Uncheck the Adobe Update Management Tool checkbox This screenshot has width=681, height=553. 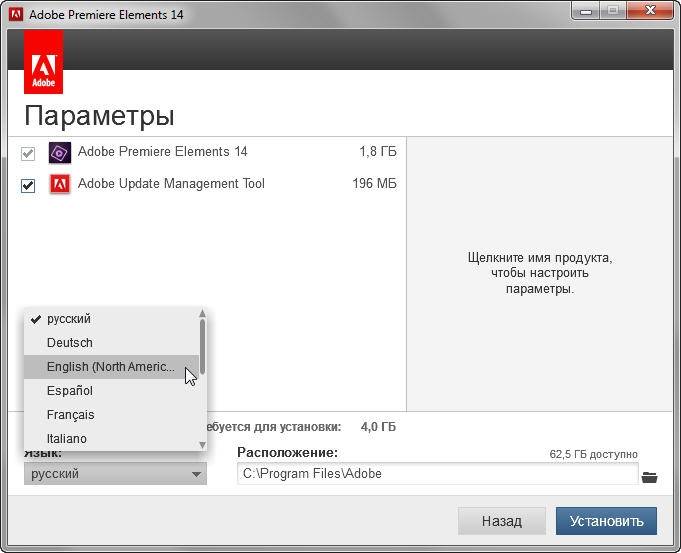point(28,186)
